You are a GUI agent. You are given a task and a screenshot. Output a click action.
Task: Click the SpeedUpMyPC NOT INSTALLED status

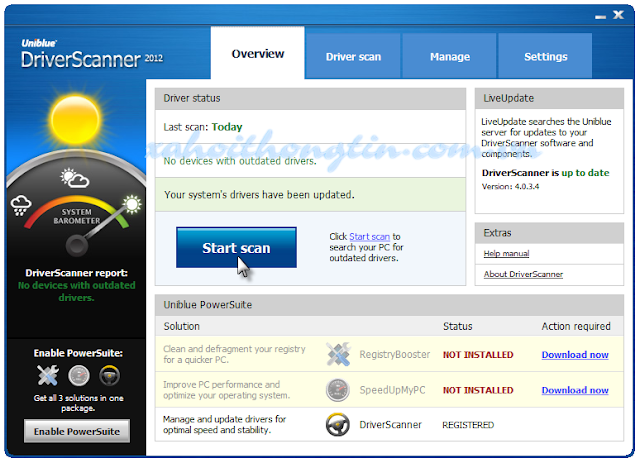478,390
